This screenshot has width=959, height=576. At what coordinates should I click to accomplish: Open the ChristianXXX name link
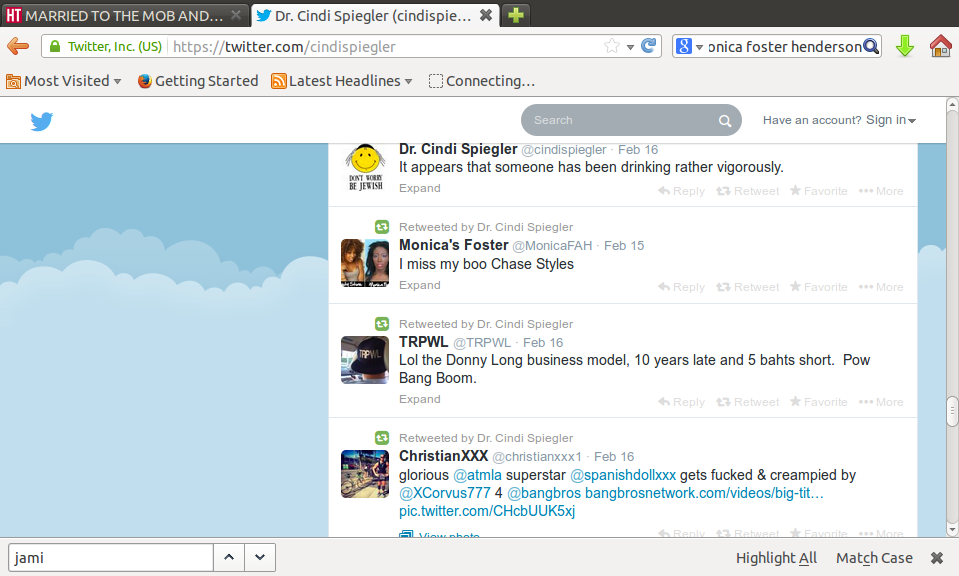pyautogui.click(x=443, y=456)
